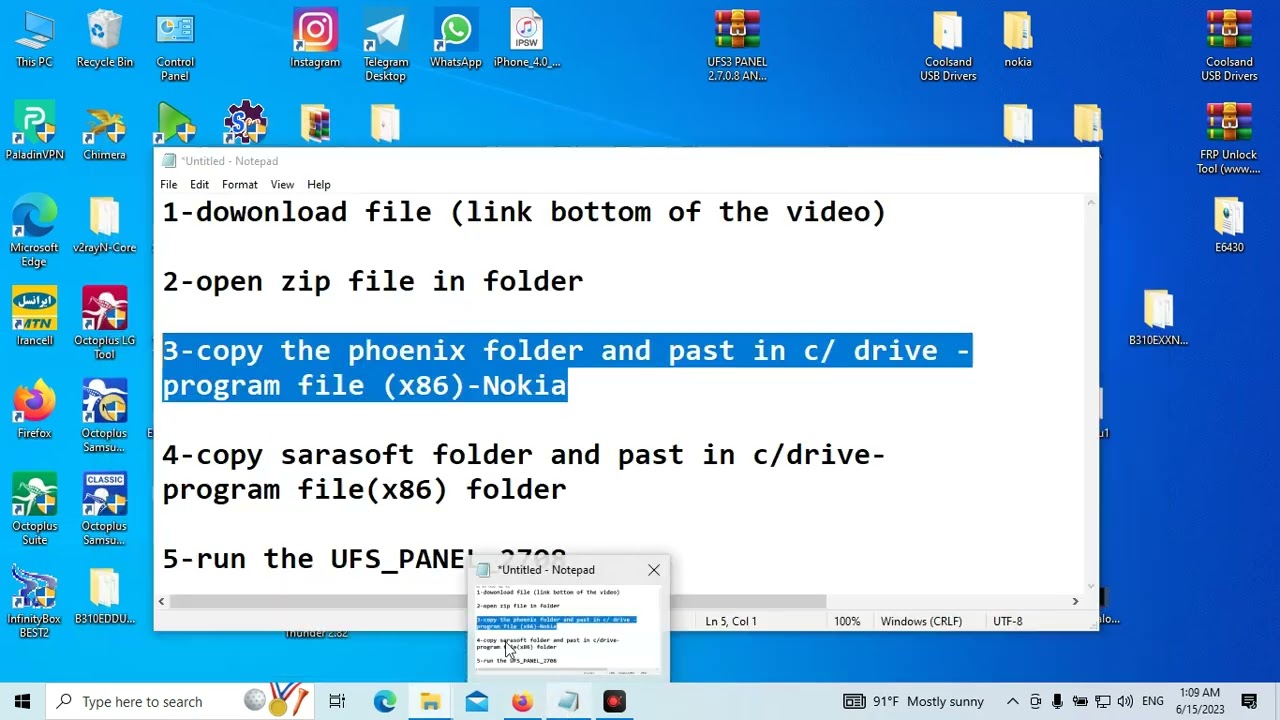Open the Windows Start menu
The image size is (1280, 720).
tap(22, 702)
